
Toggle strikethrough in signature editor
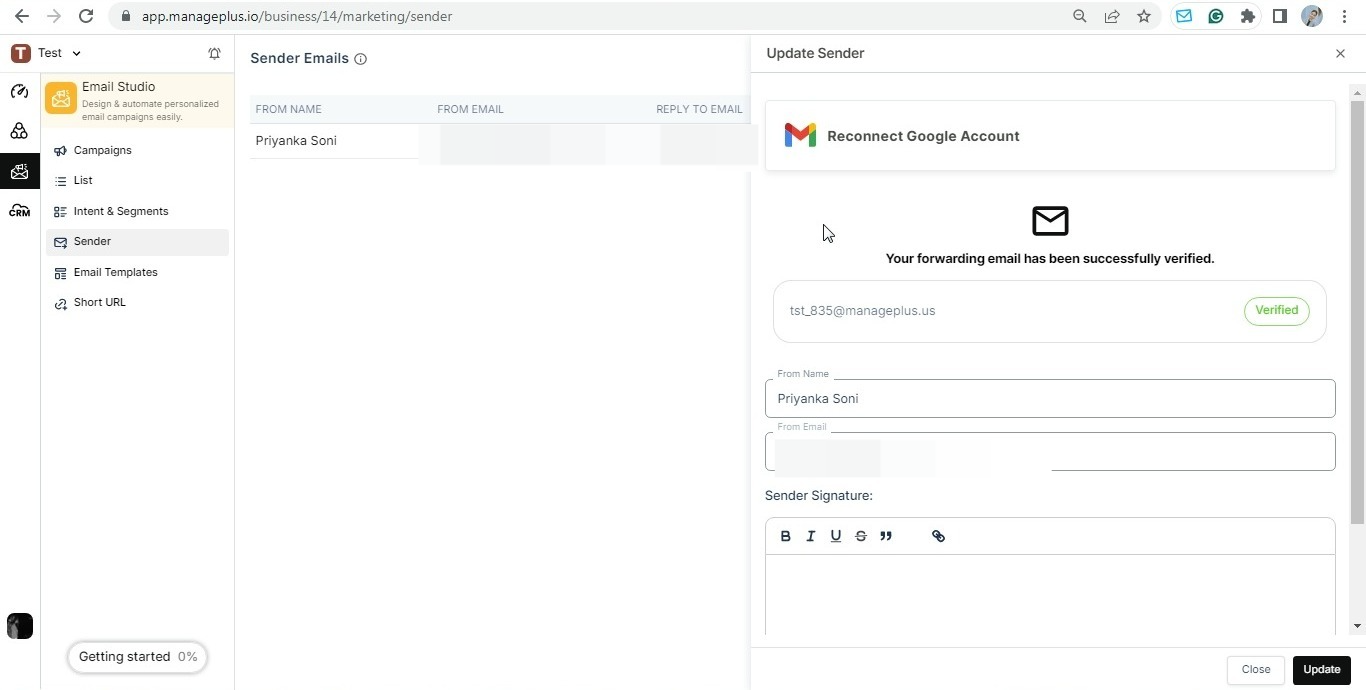pyautogui.click(x=861, y=536)
